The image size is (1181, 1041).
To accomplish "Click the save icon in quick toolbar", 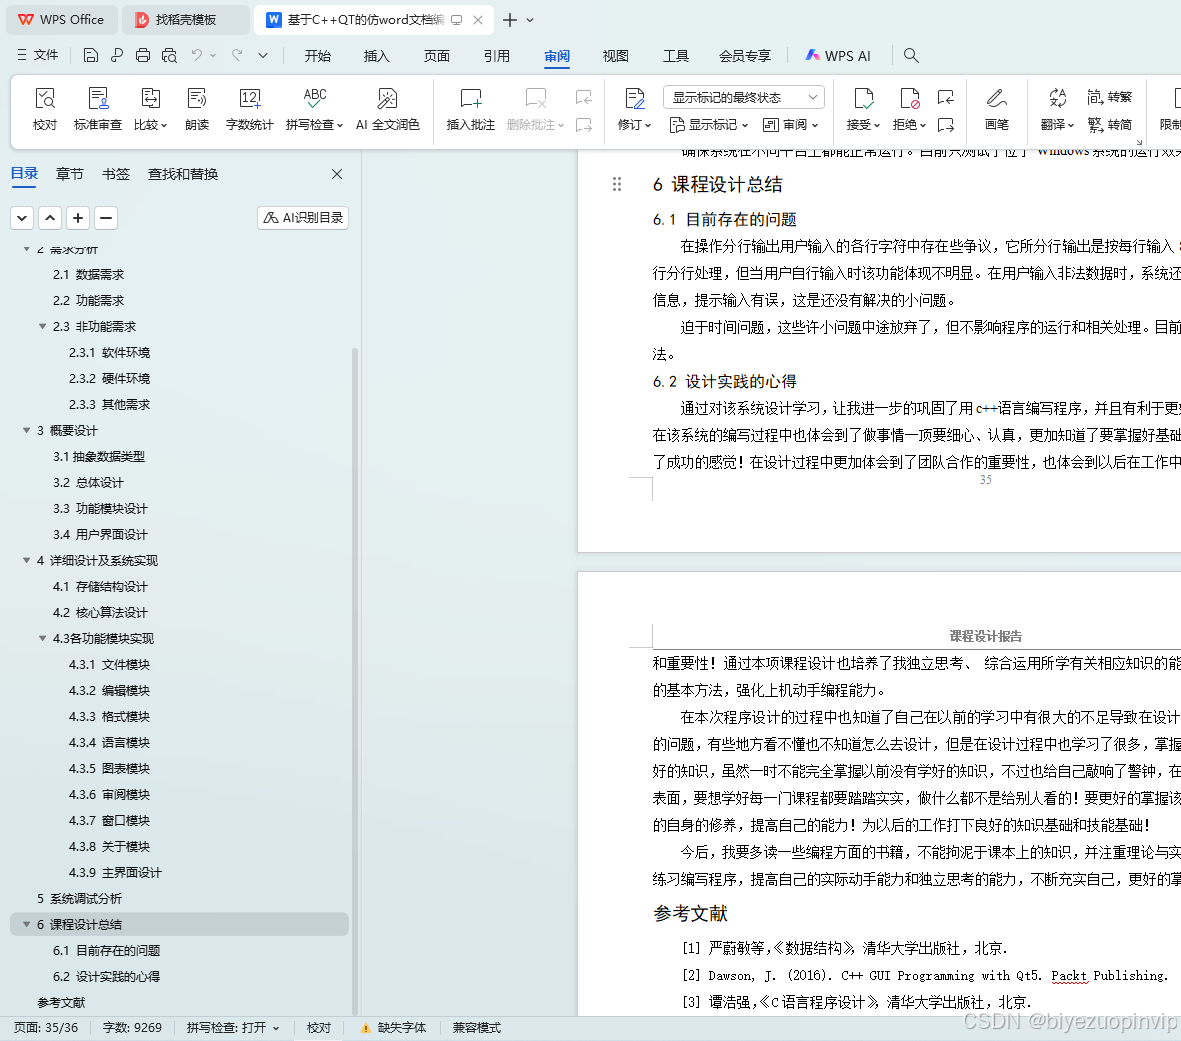I will tap(90, 55).
